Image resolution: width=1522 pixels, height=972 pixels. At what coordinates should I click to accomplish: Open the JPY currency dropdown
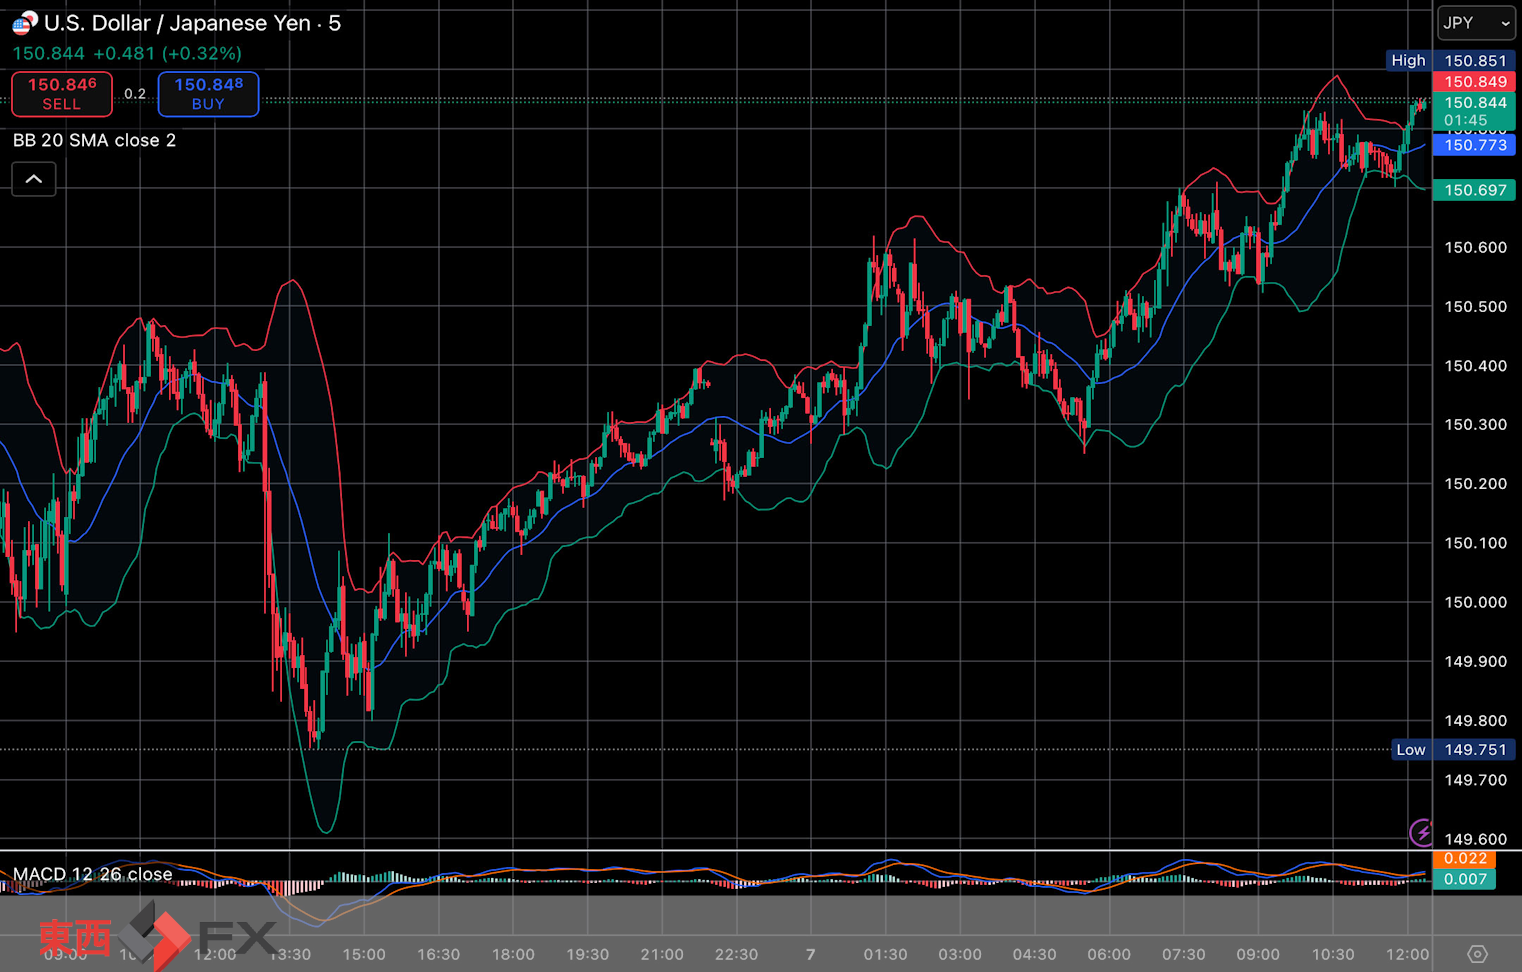1475,23
